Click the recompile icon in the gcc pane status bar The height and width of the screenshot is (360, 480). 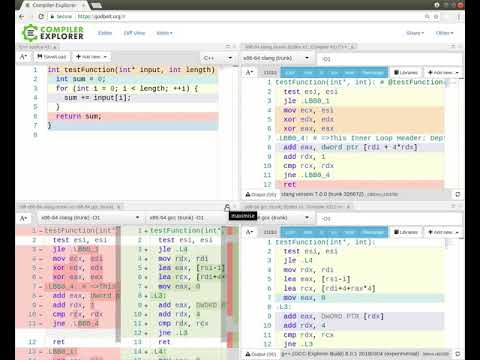[x=458, y=354]
